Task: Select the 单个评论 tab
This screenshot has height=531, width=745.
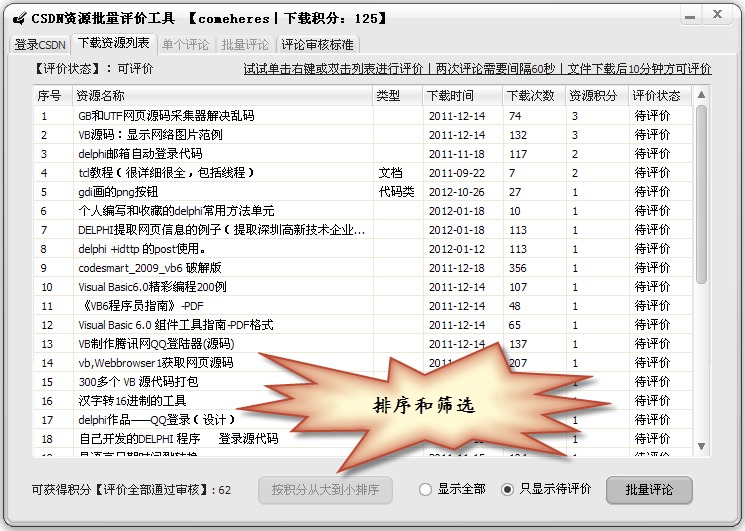Action: (185, 45)
